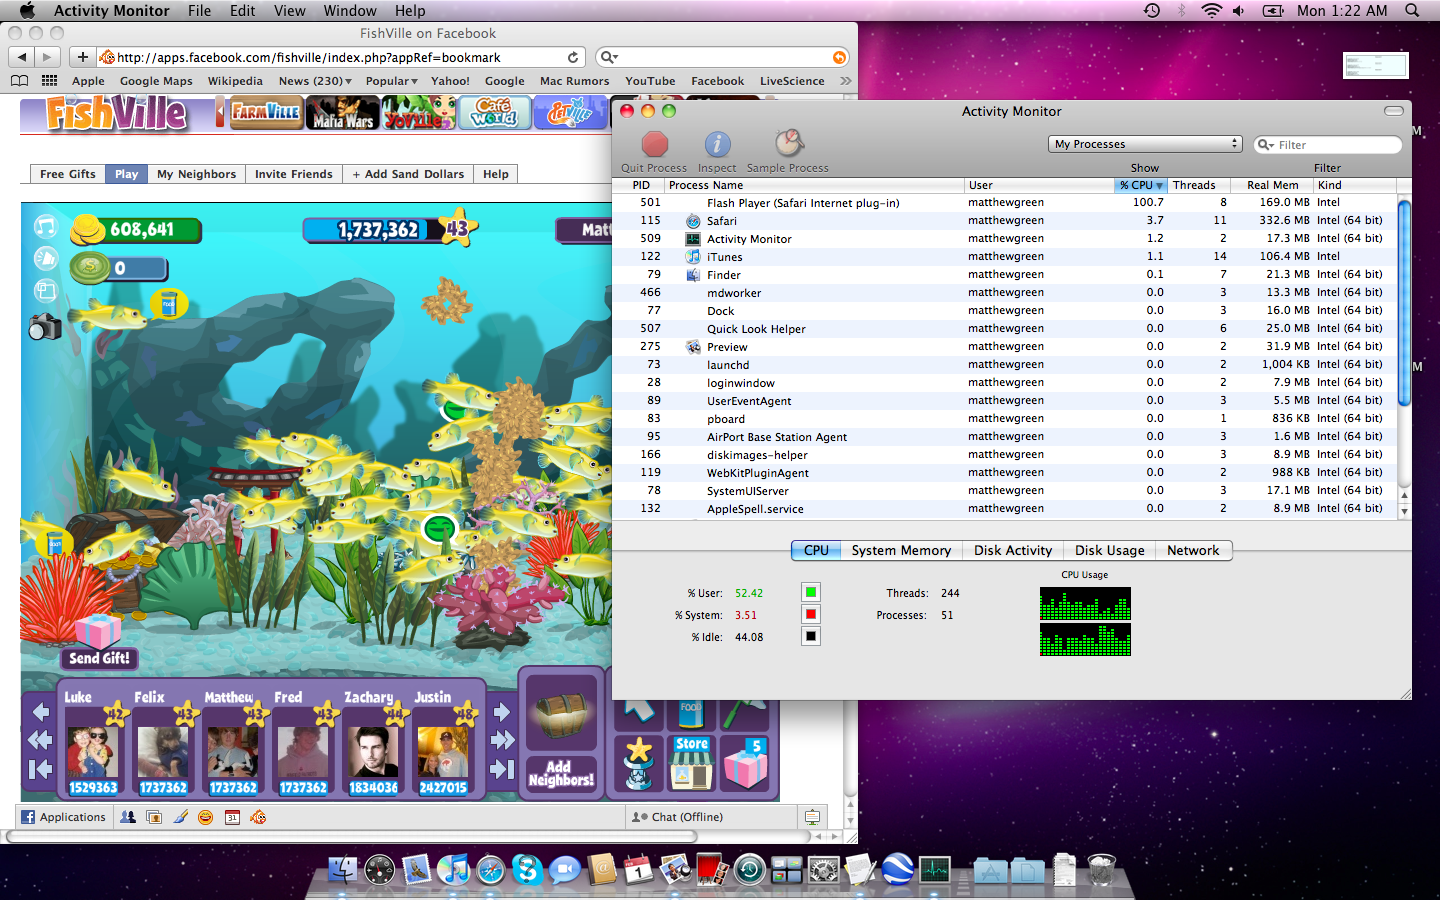Skip neighbors back with double left arrow
The width and height of the screenshot is (1440, 900).
[40, 740]
